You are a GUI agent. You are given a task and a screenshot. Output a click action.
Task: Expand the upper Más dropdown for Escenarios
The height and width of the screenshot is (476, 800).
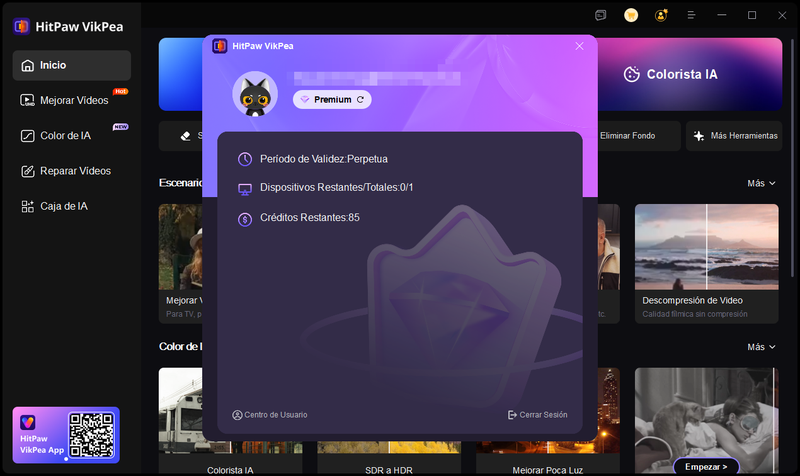click(760, 183)
